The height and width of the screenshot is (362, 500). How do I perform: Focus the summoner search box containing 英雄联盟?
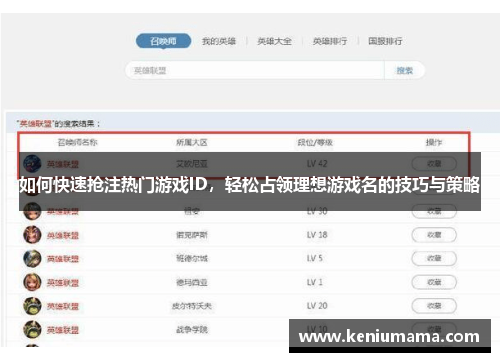pos(255,70)
